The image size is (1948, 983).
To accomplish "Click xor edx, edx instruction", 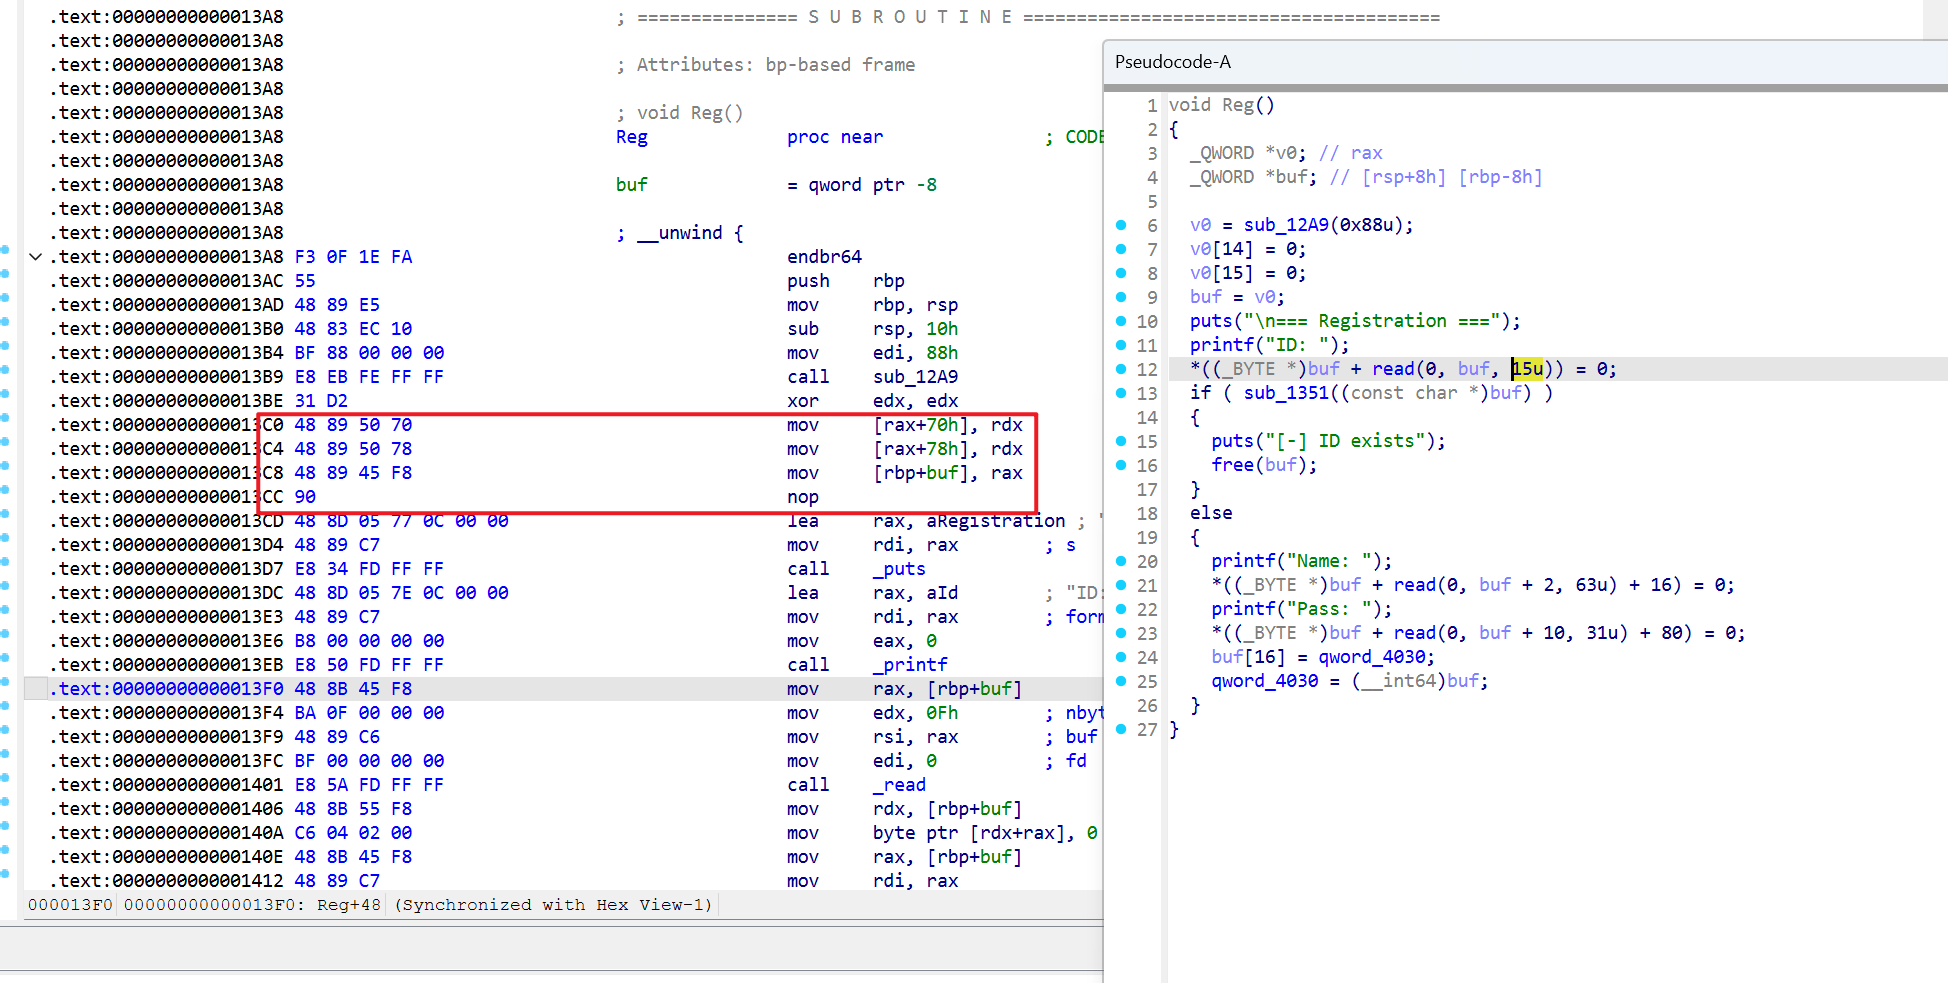I will click(872, 401).
